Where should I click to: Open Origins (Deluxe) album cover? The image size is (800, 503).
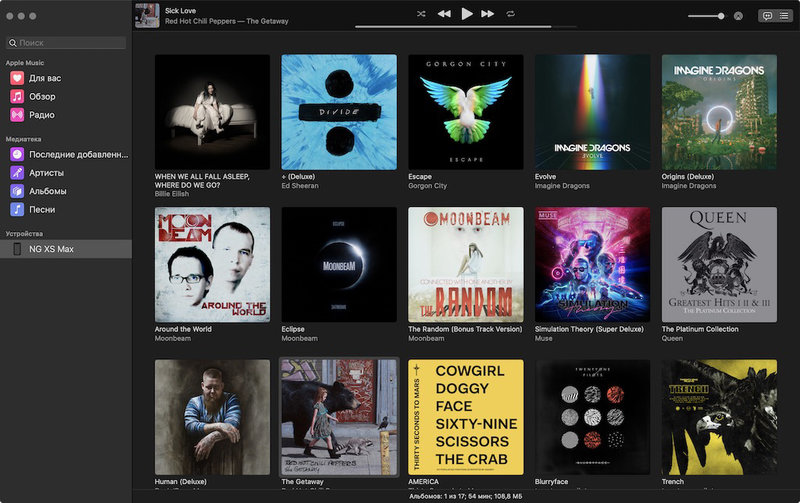719,112
